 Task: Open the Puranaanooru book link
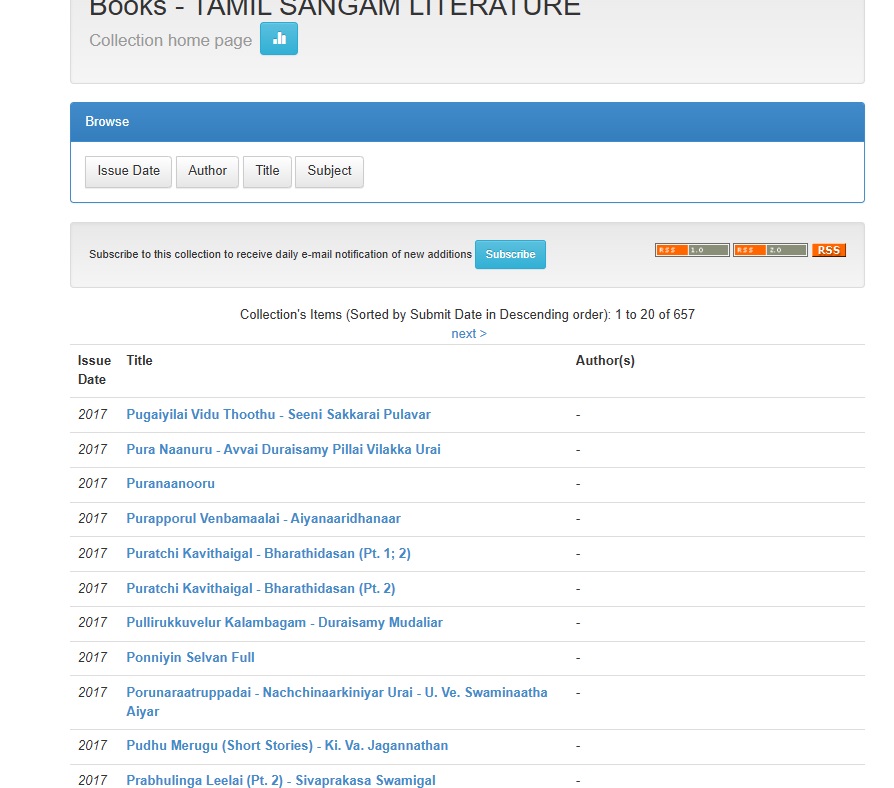click(x=170, y=484)
